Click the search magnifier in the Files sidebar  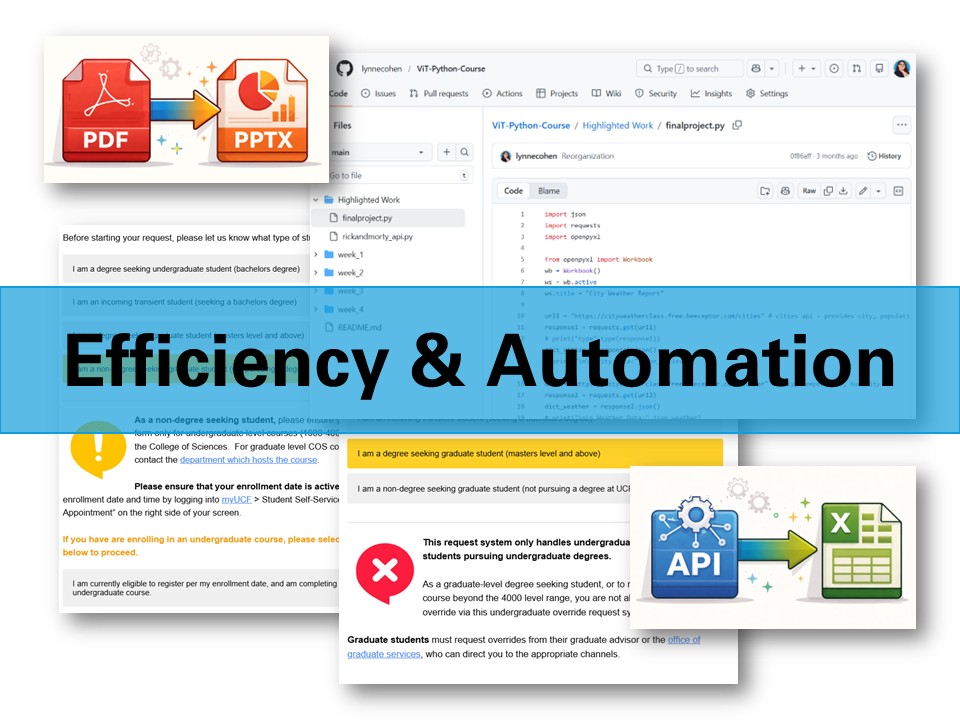[465, 151]
